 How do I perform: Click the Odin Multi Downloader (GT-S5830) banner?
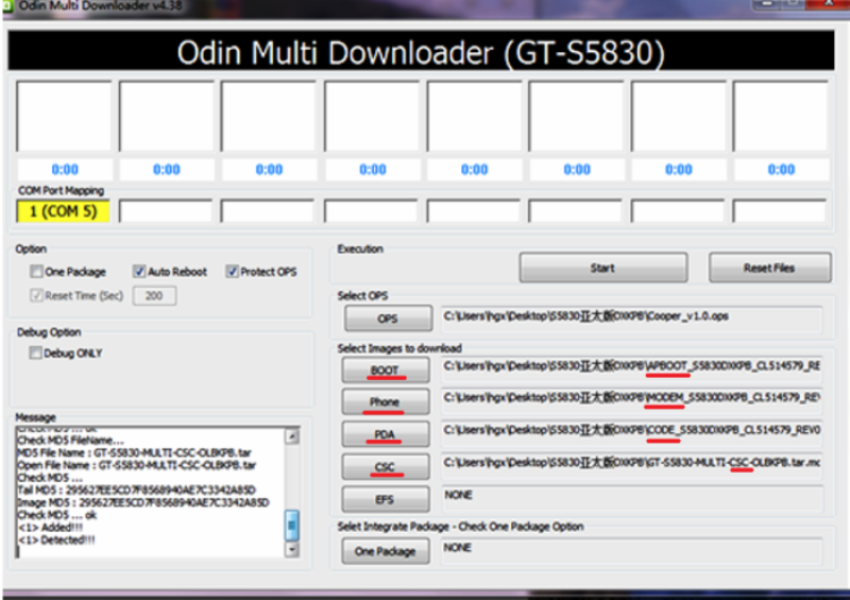point(421,51)
